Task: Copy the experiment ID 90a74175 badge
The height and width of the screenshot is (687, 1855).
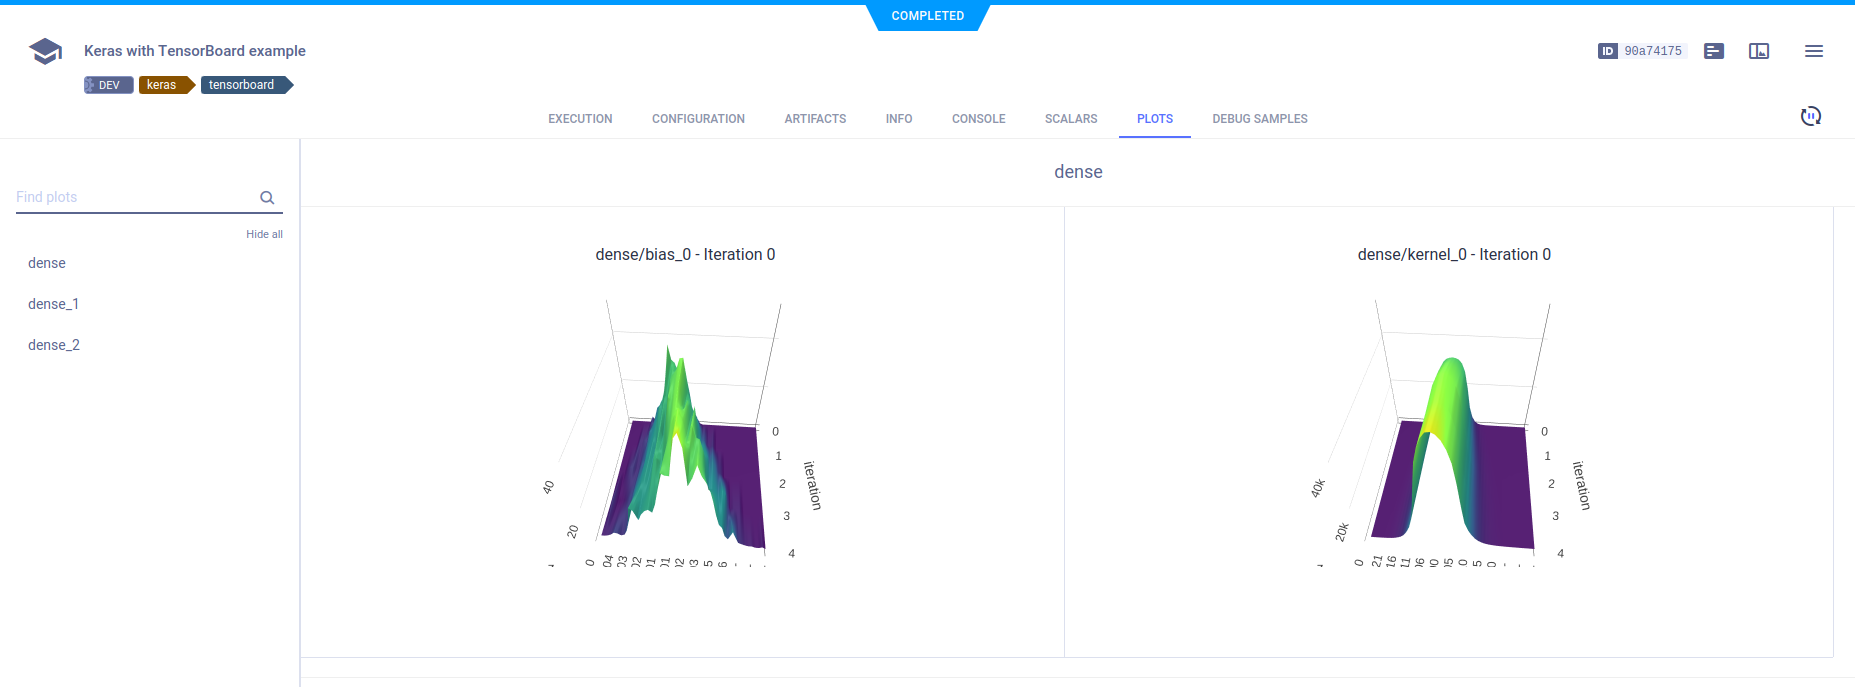Action: tap(1642, 51)
